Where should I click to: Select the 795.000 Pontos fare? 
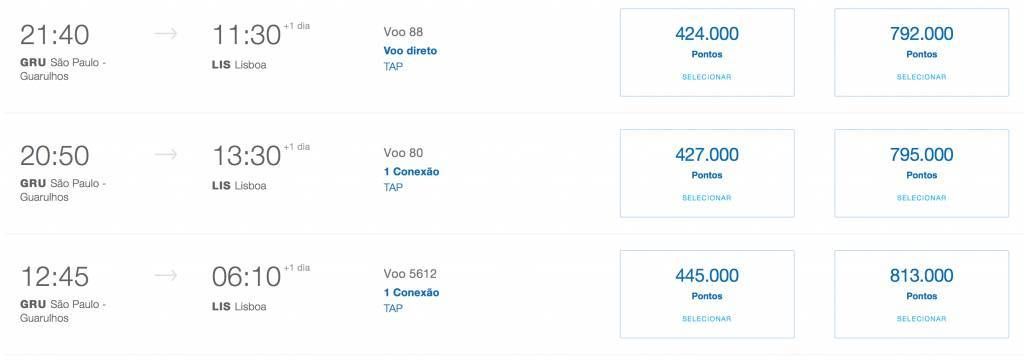tap(921, 173)
